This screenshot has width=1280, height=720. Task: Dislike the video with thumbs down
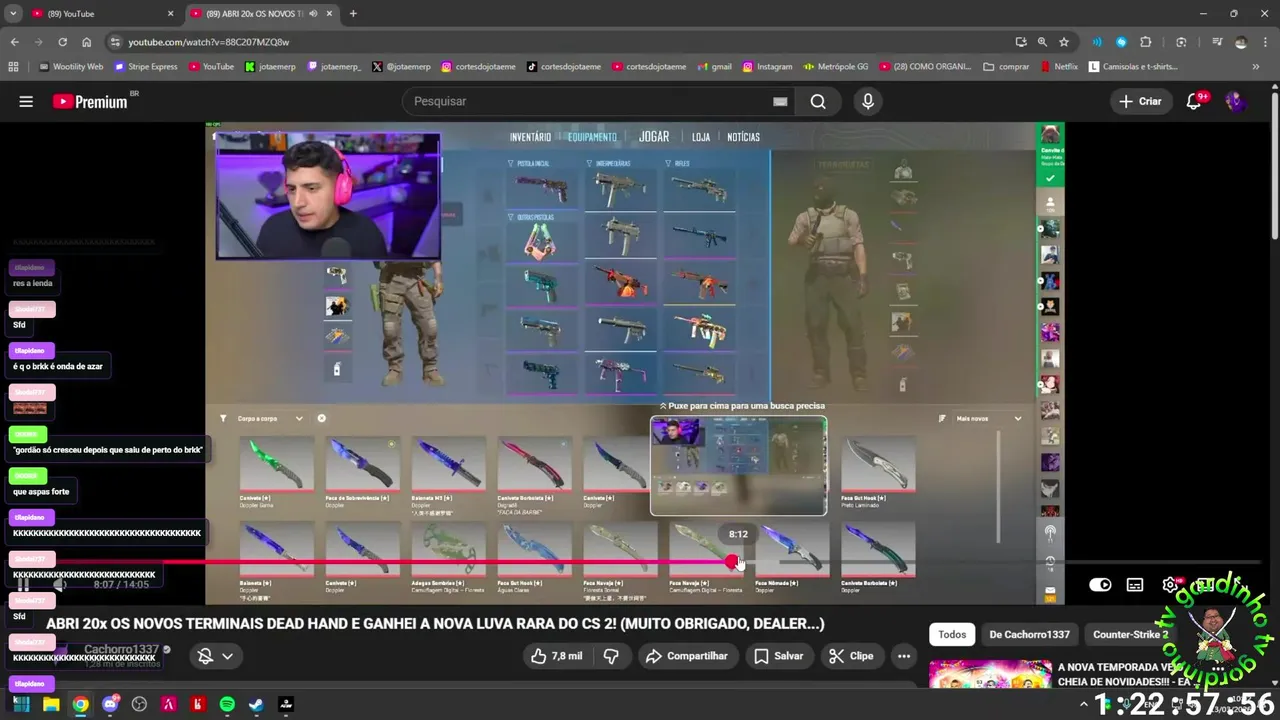click(611, 656)
